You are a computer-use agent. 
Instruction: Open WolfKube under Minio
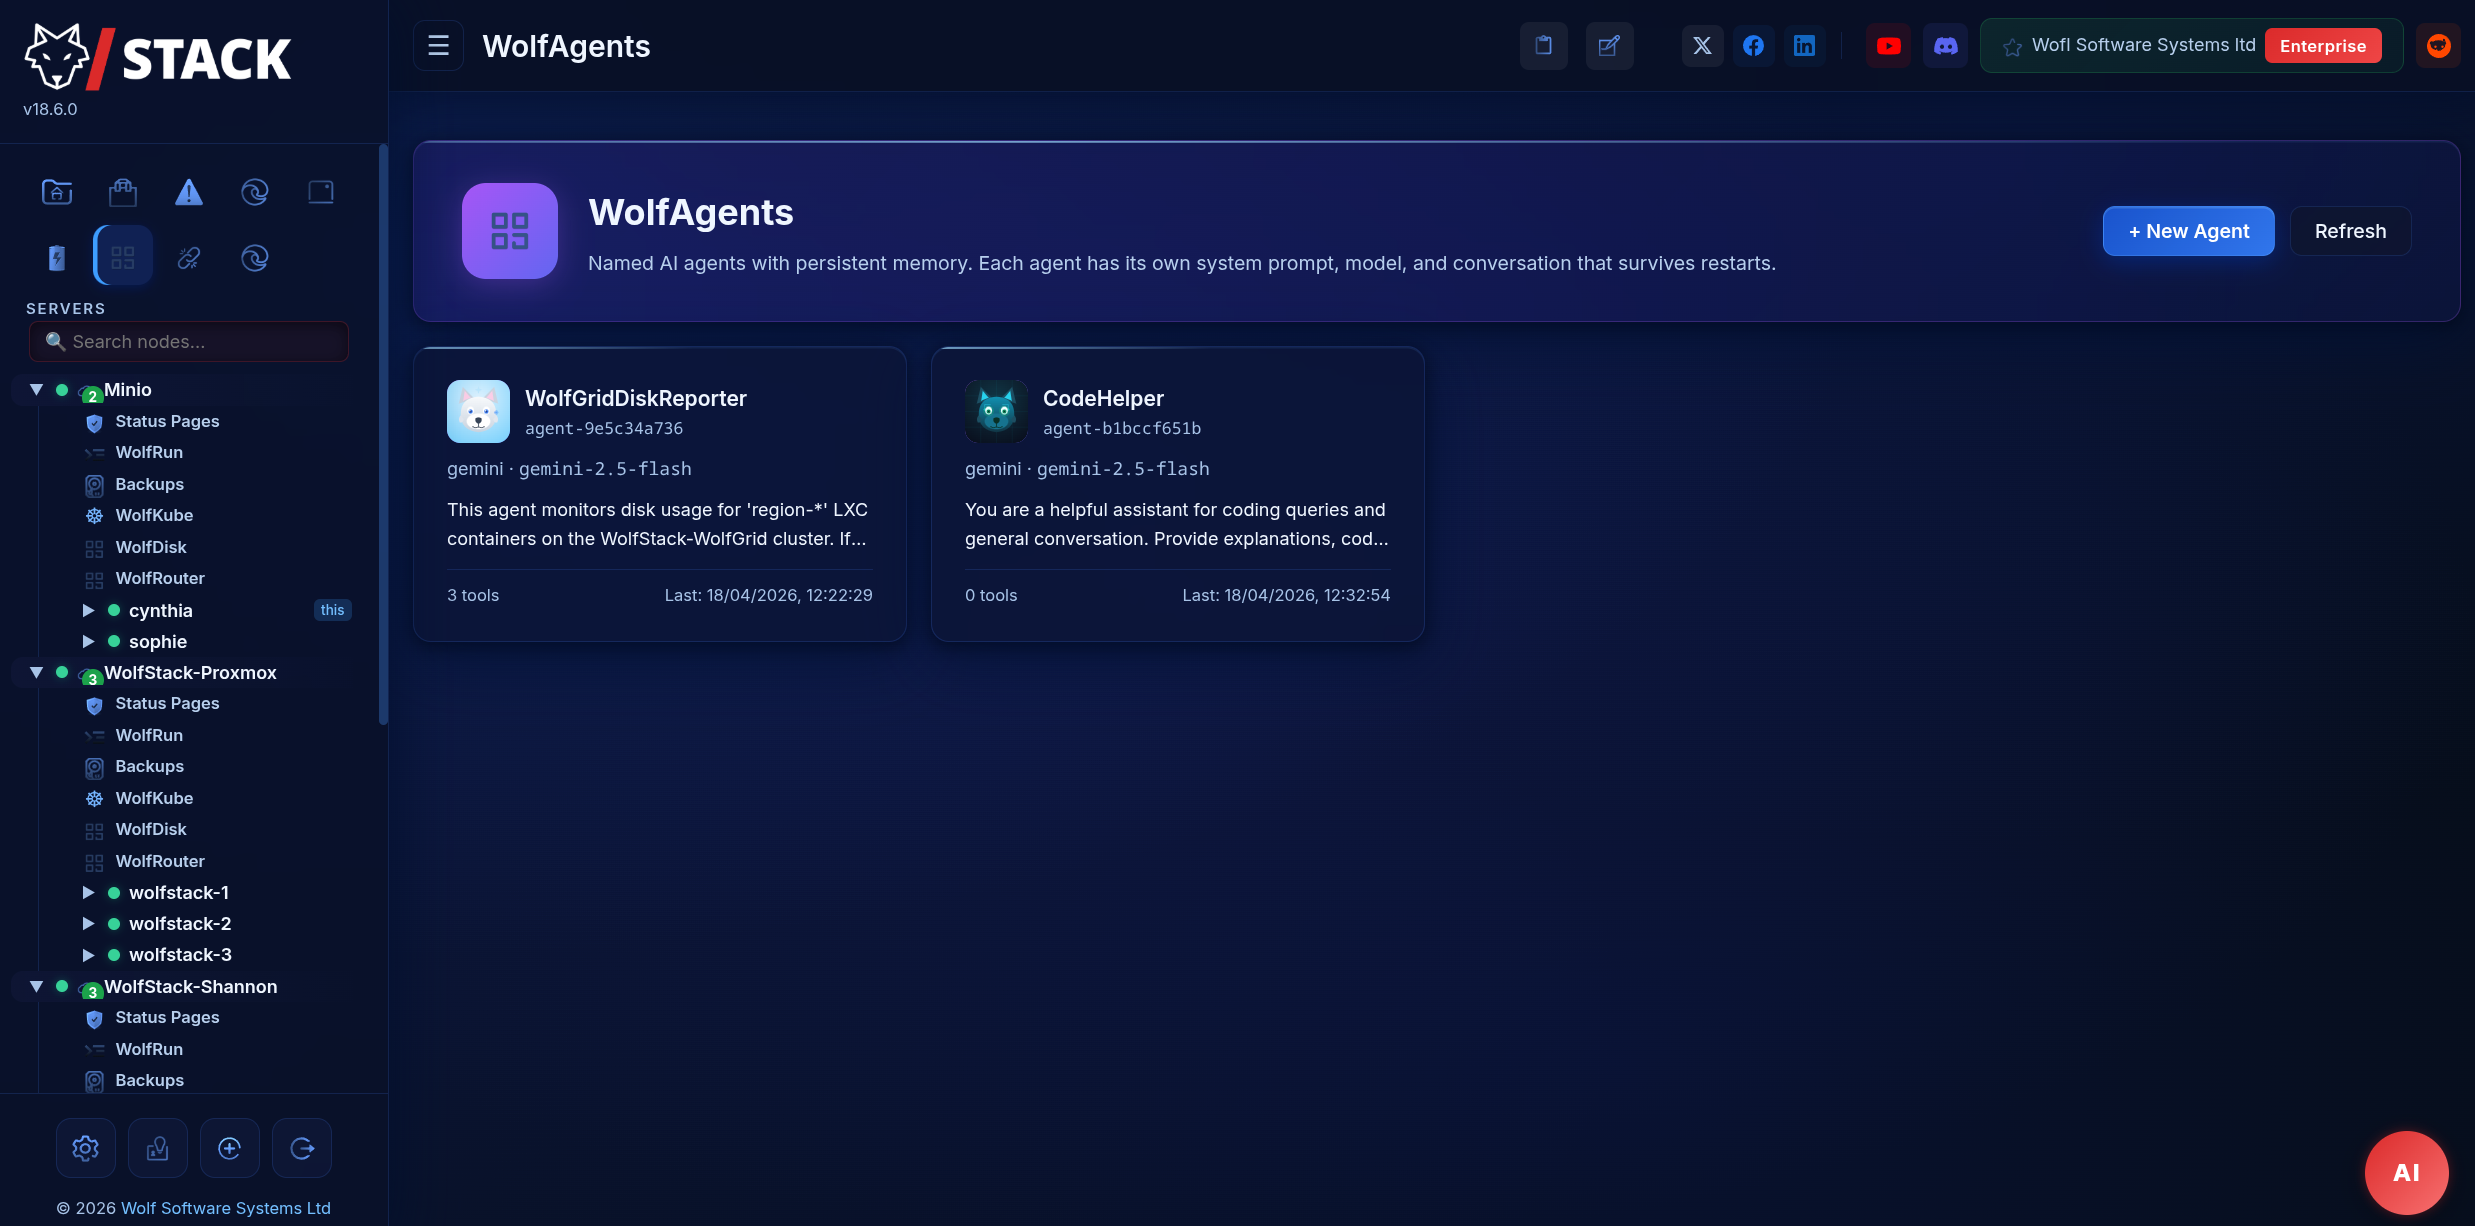(x=154, y=515)
